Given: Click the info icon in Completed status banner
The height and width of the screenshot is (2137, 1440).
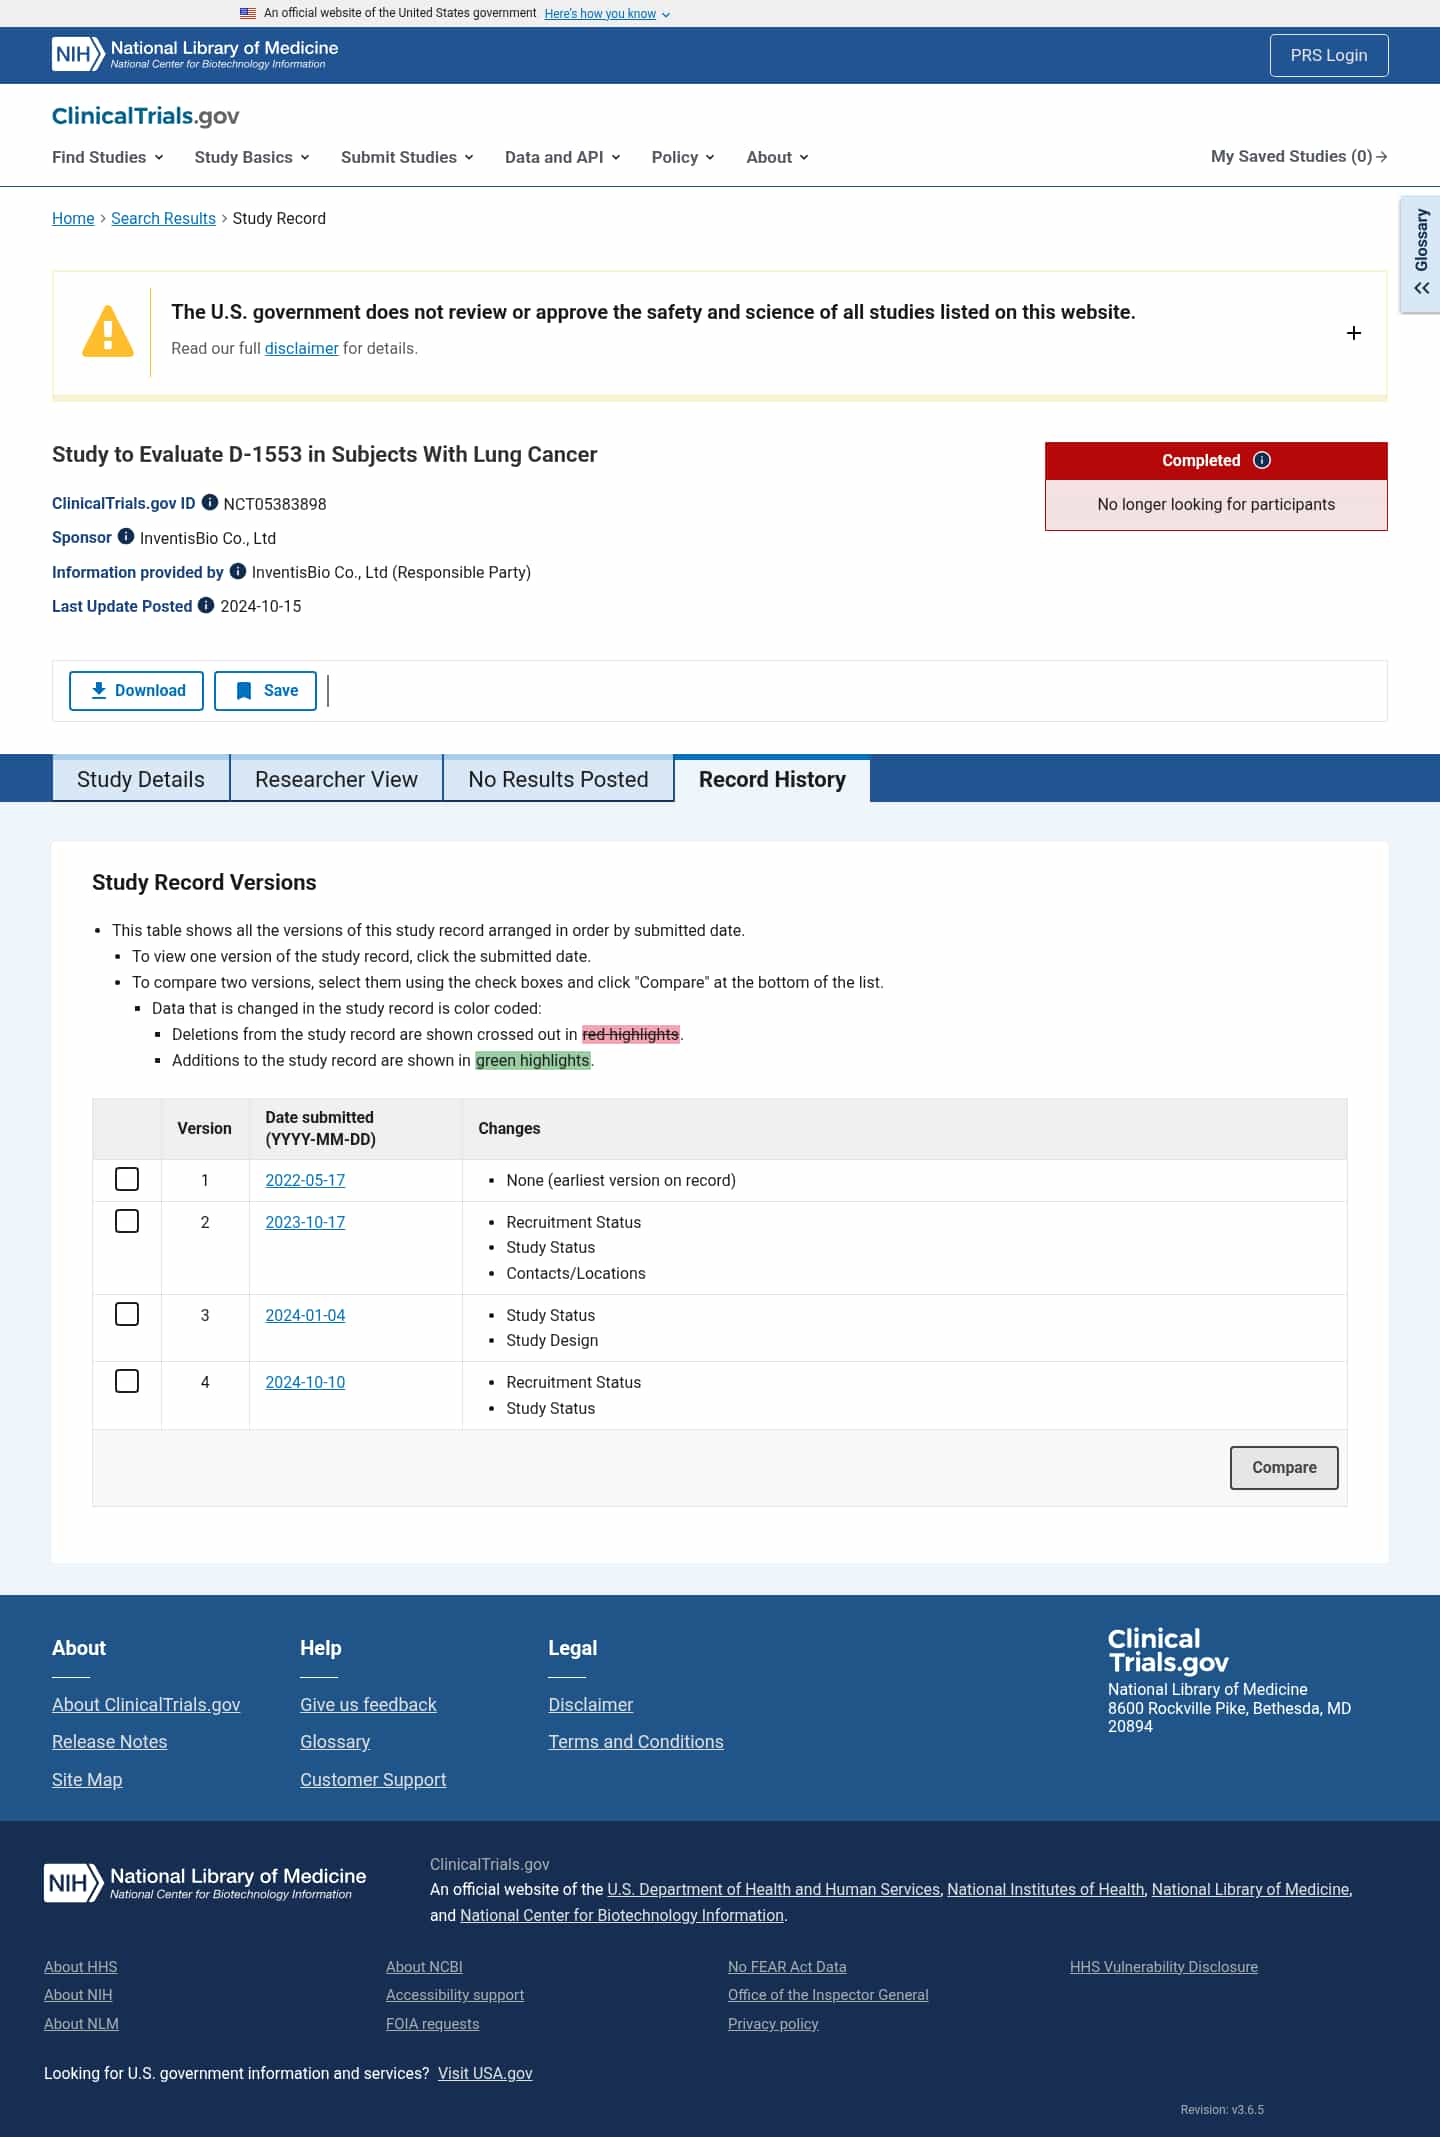Looking at the screenshot, I should click(1262, 460).
